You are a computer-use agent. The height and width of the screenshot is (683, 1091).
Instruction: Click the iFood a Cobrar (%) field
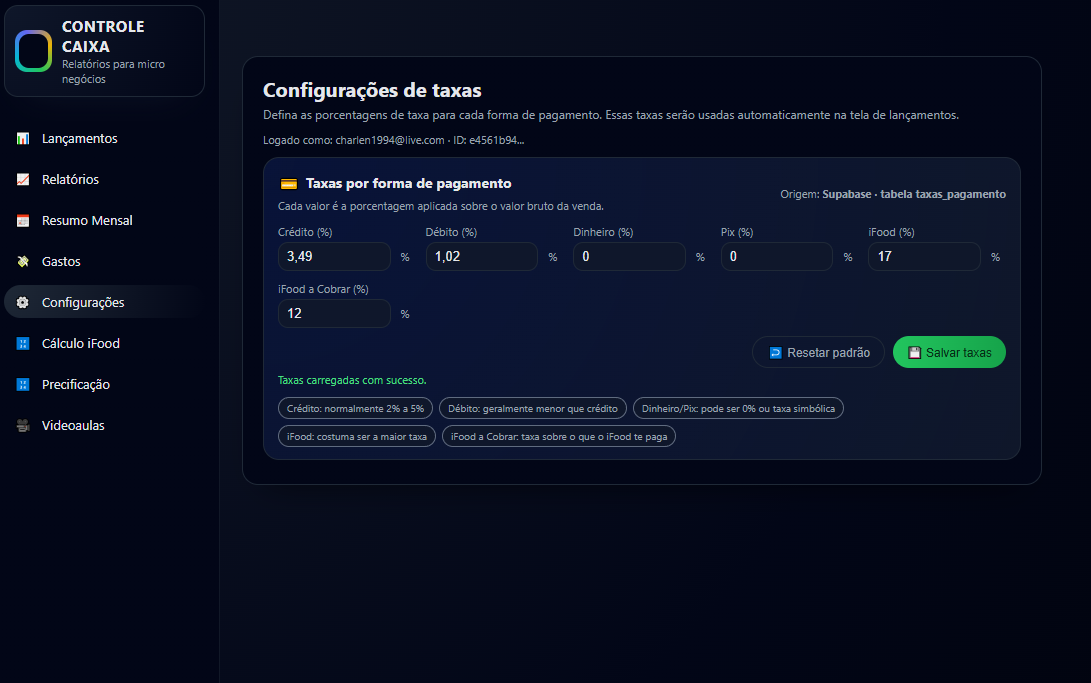click(x=334, y=313)
